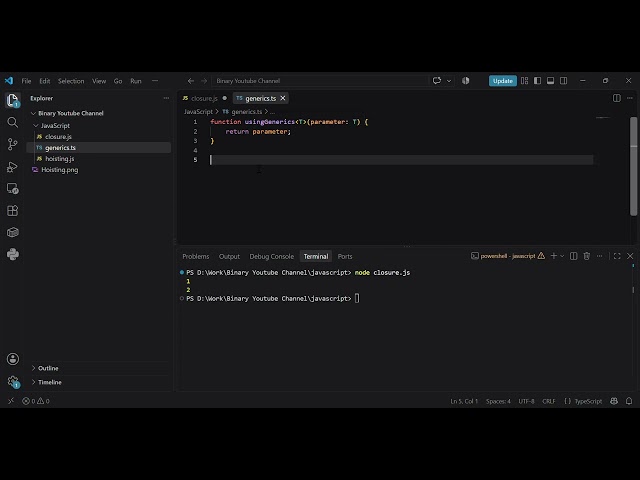Open closure.js in the explorer tree
Viewport: 640px width, 480px height.
pyautogui.click(x=58, y=137)
